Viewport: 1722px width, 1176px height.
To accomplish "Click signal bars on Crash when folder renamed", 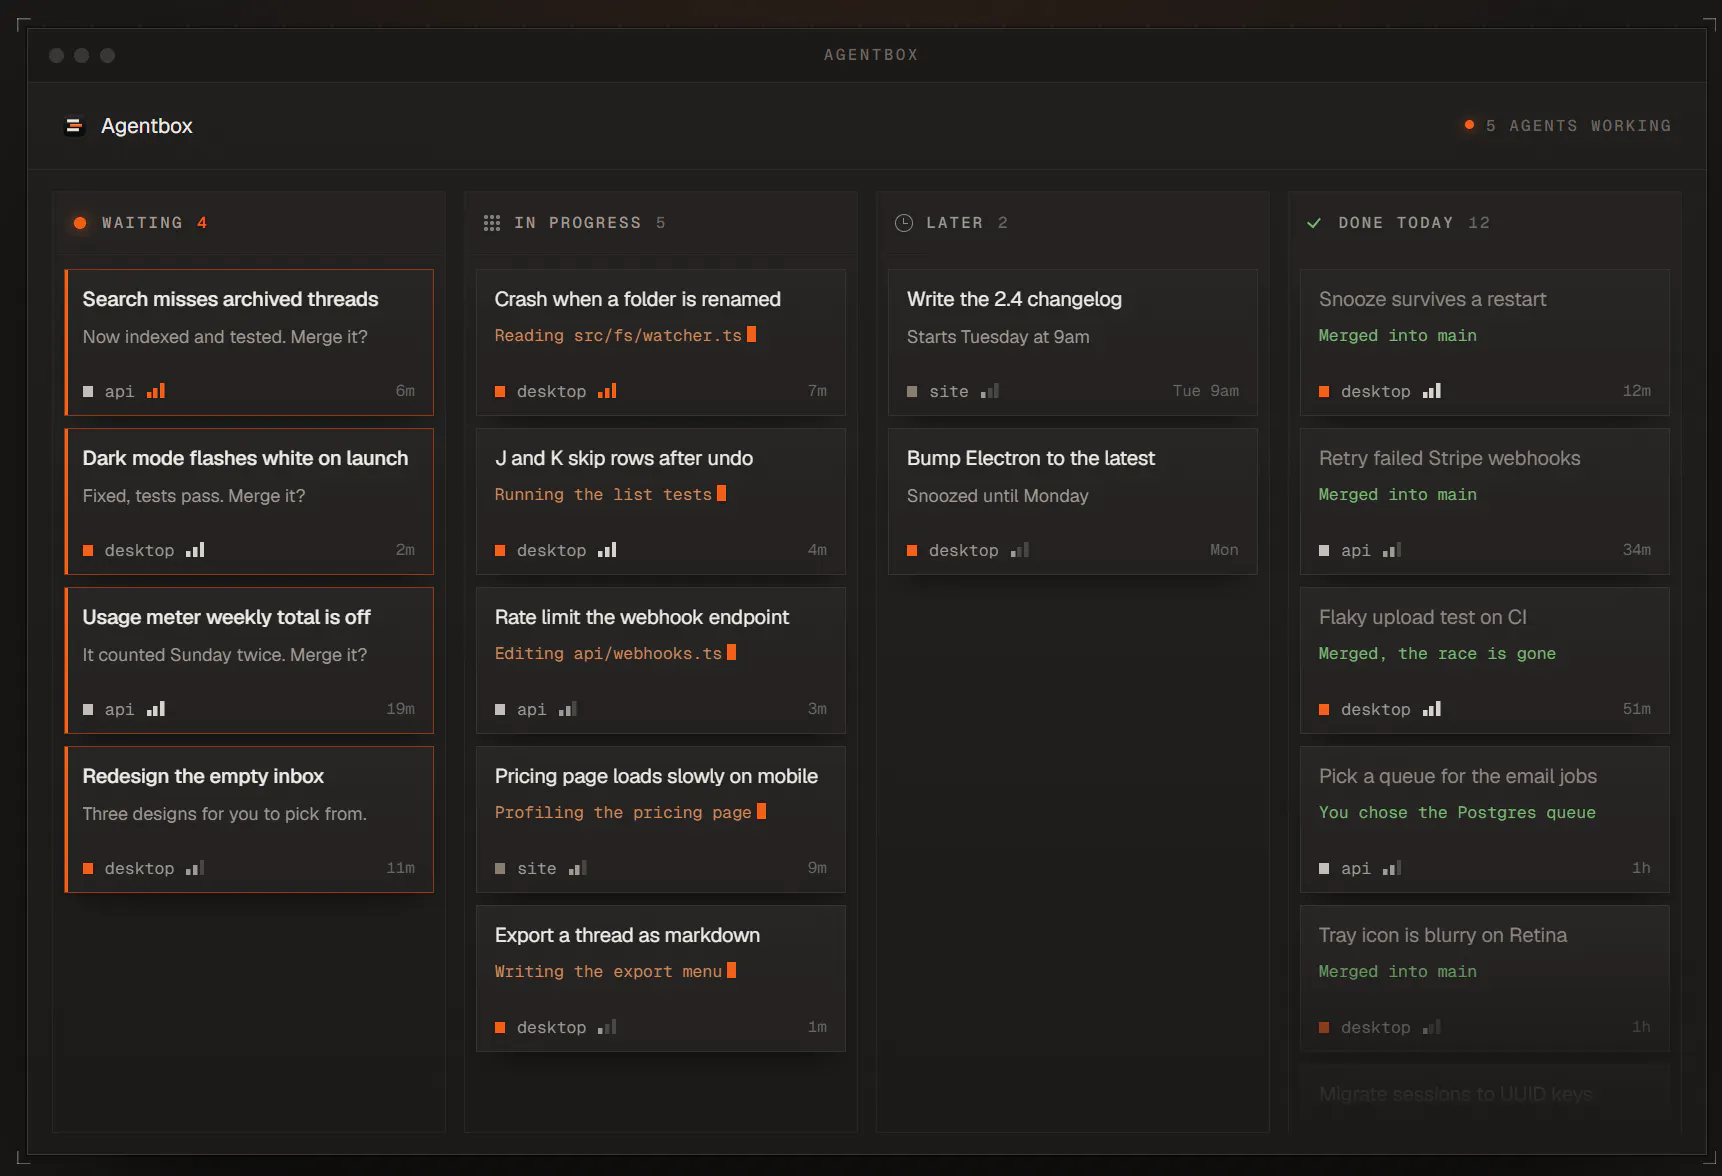I will coord(608,391).
